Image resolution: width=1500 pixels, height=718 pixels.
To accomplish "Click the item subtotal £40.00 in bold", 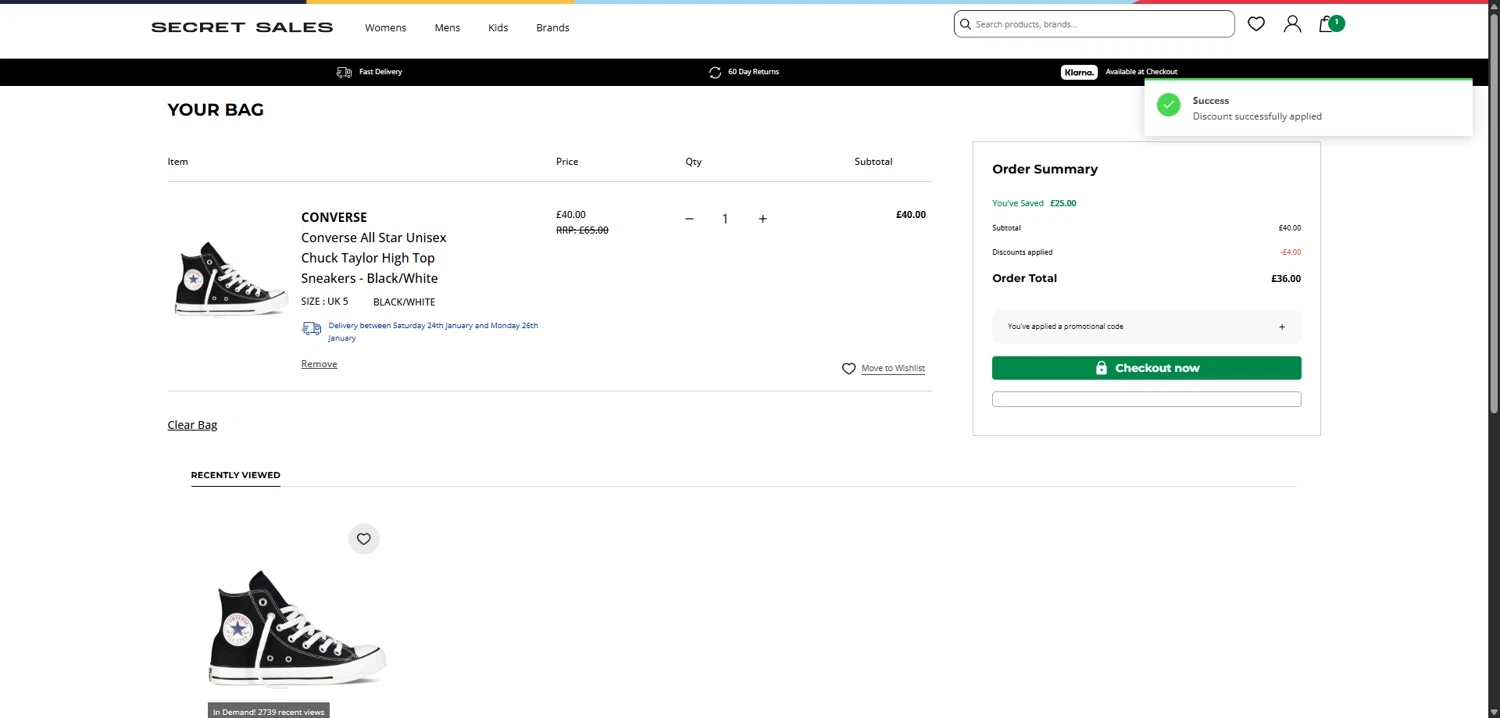I will [911, 215].
